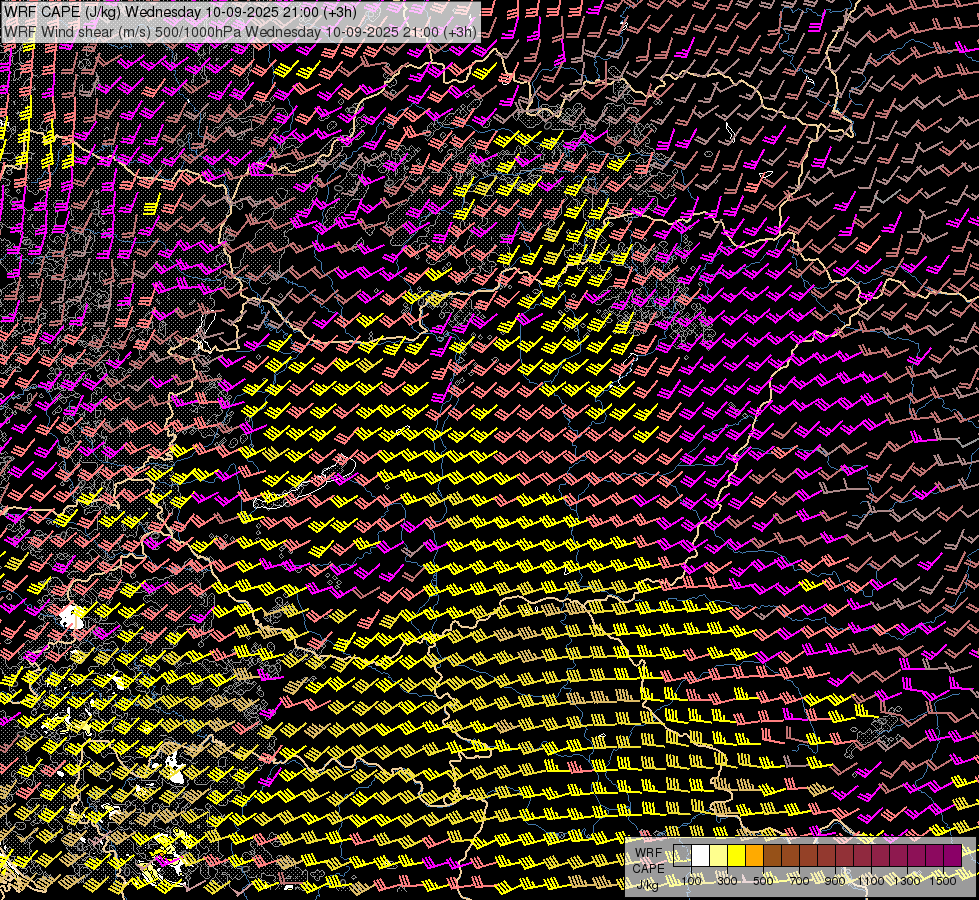Image resolution: width=979 pixels, height=900 pixels.
Task: Select the 500 value on legend scale
Action: pyautogui.click(x=763, y=880)
